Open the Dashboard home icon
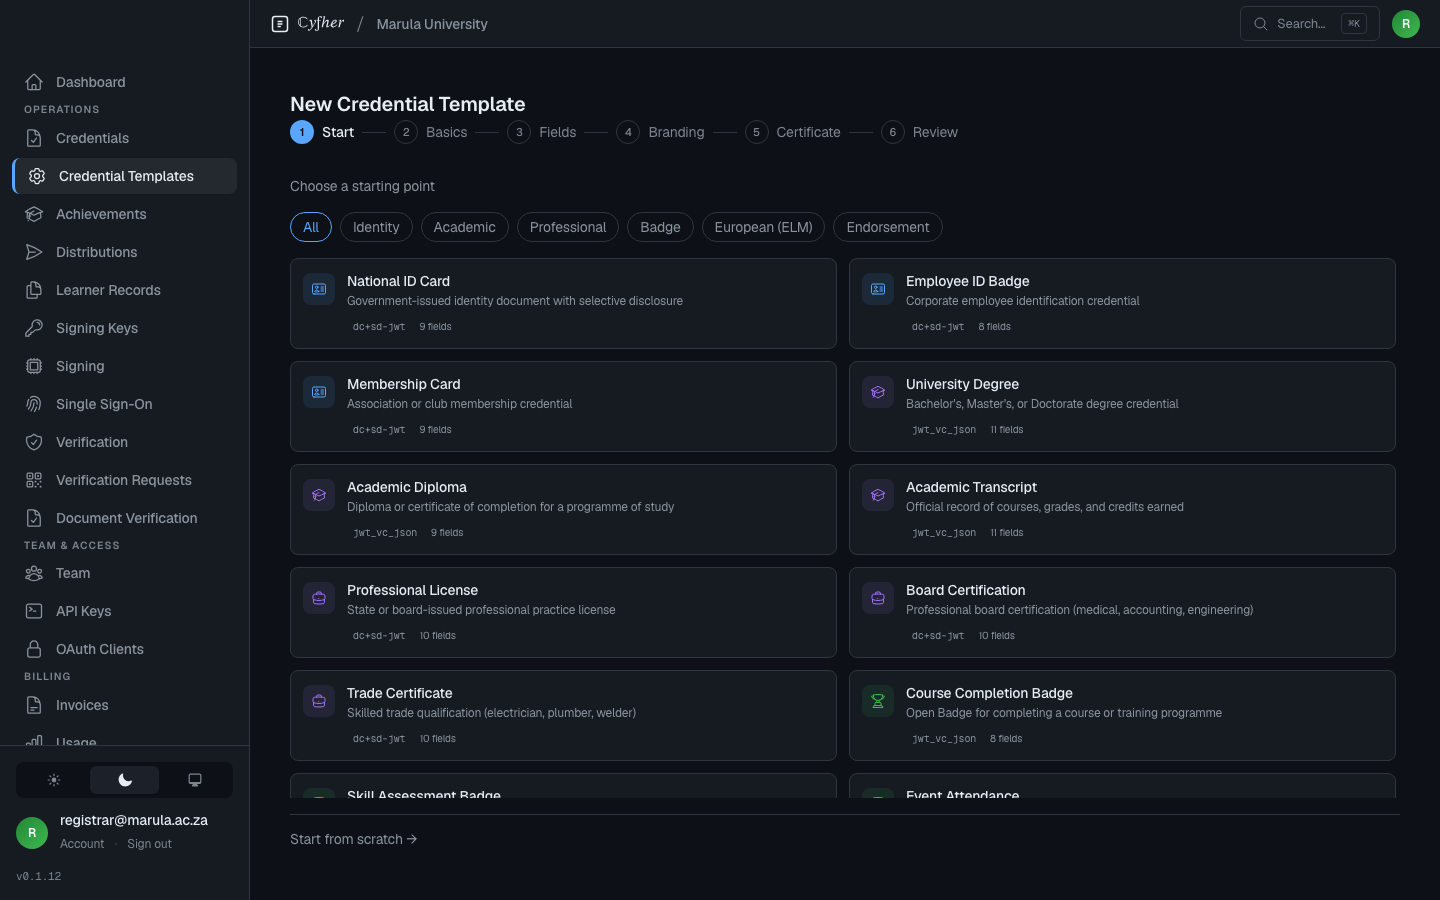 34,82
